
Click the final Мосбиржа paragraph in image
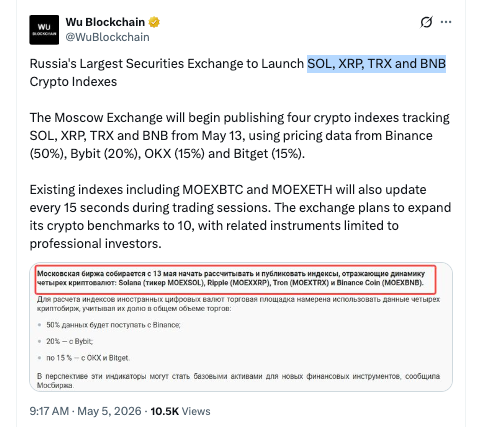point(238,381)
